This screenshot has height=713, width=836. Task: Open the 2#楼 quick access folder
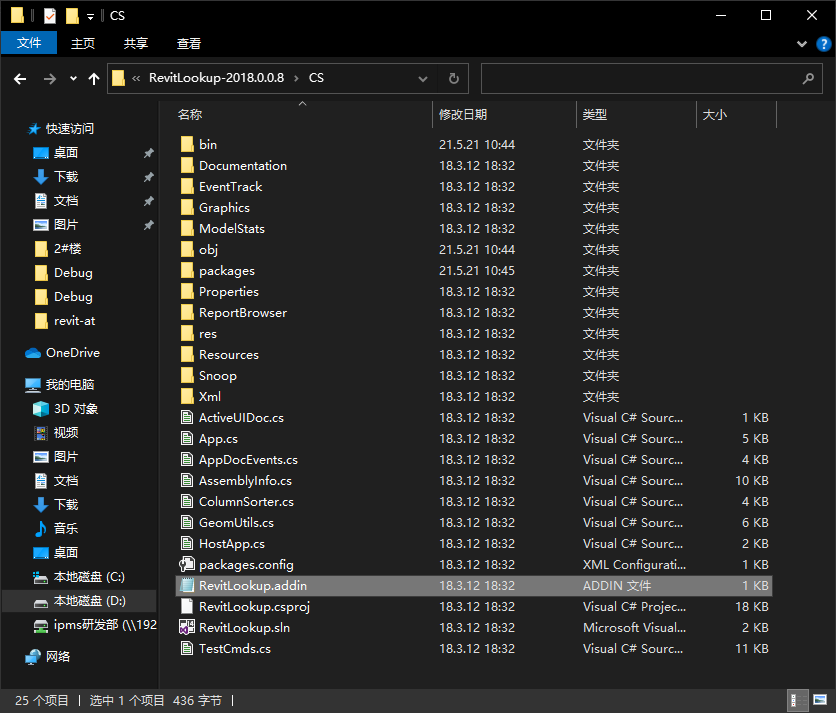coord(67,249)
